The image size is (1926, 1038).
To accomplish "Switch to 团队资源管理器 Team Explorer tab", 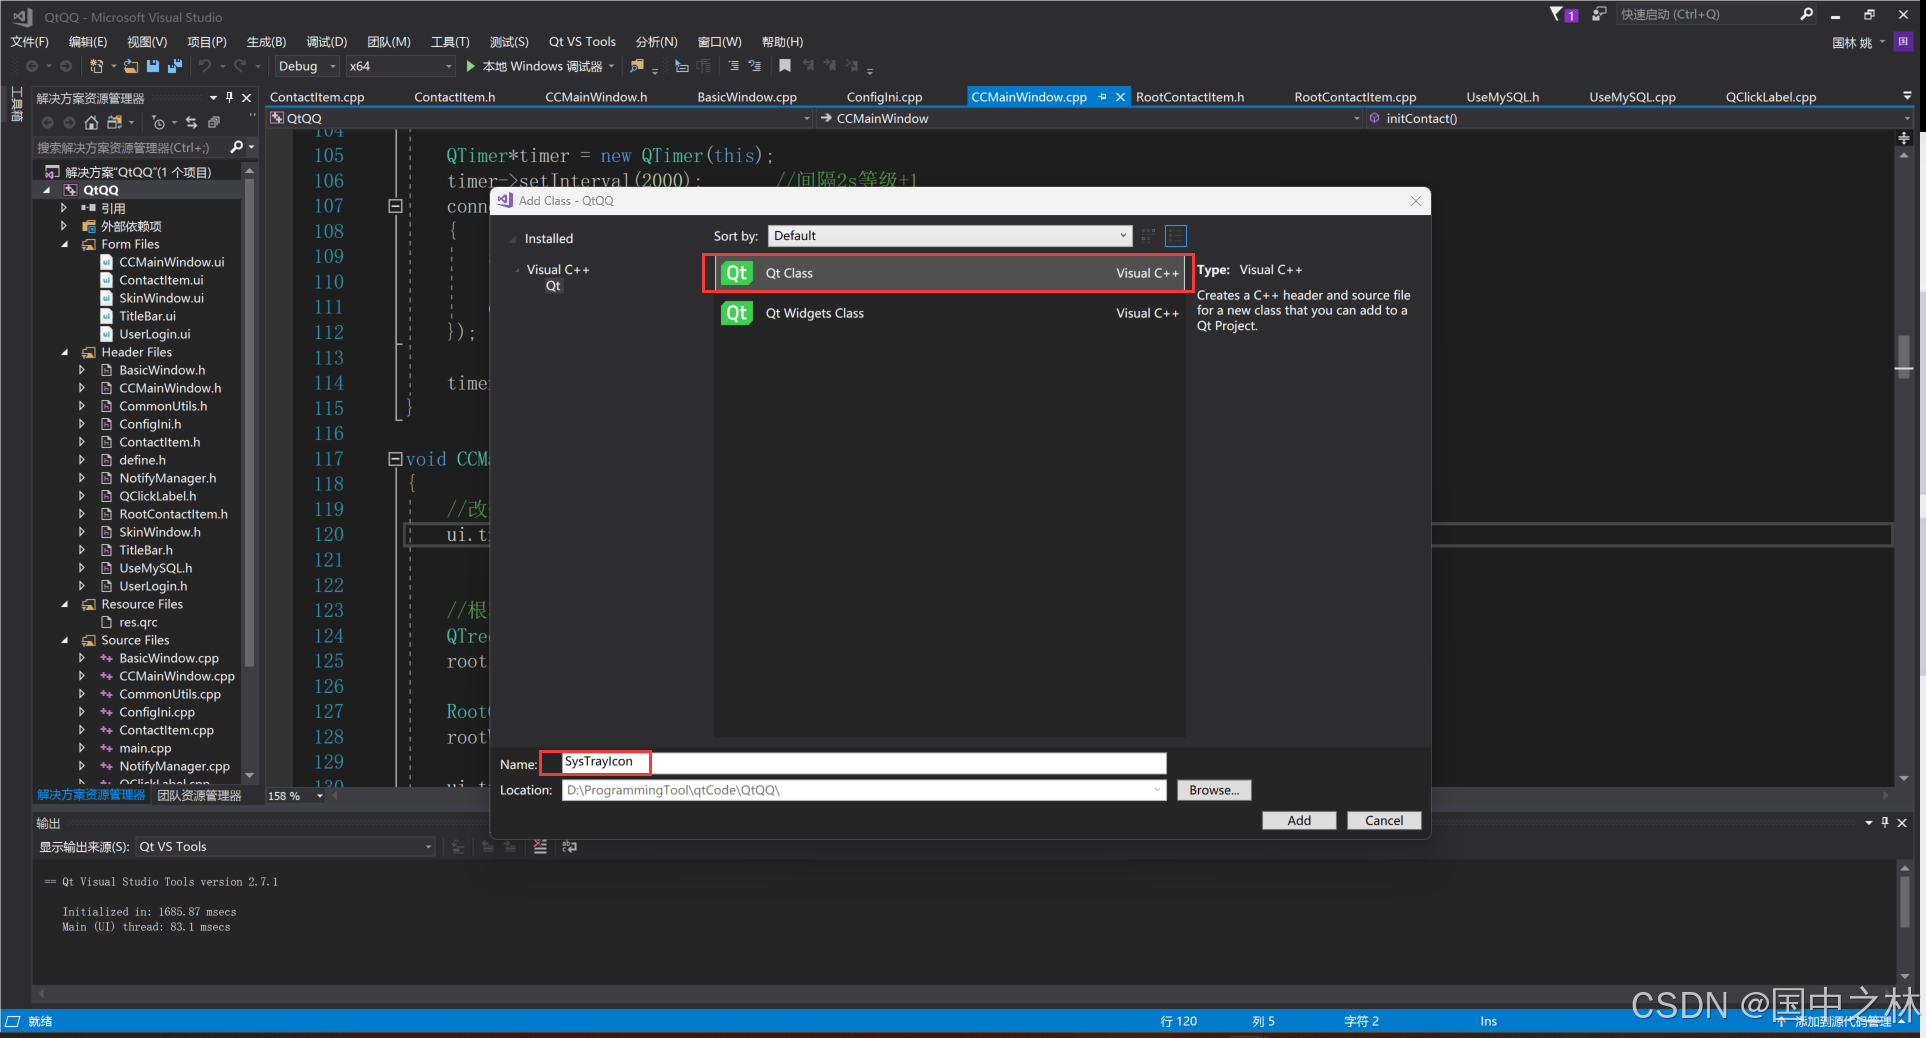I will [200, 796].
